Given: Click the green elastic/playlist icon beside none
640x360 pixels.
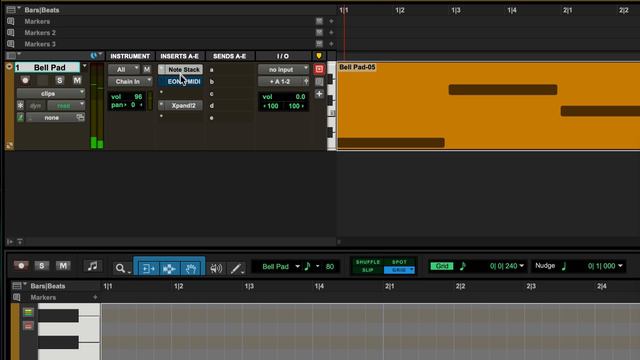Looking at the screenshot, I should pos(20,118).
